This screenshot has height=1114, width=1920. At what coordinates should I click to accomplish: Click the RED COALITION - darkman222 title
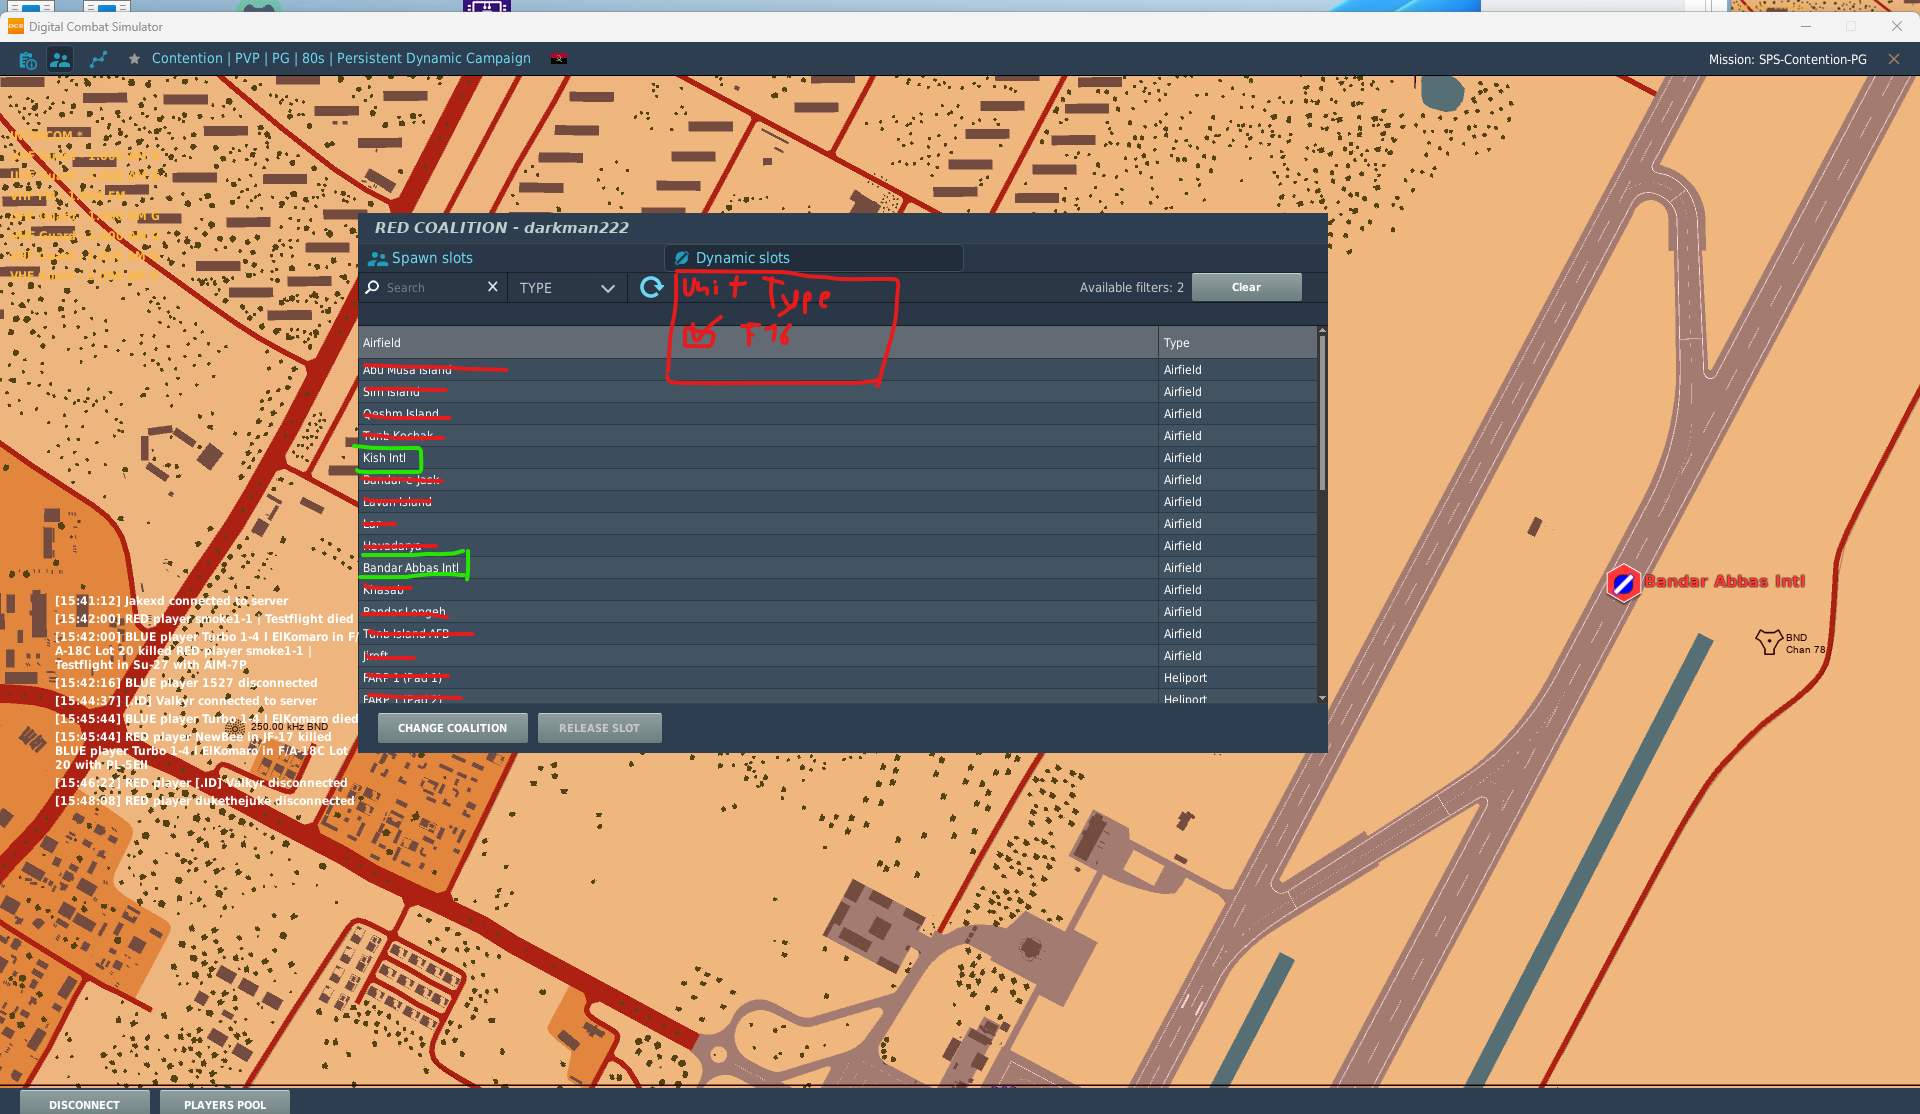(502, 228)
